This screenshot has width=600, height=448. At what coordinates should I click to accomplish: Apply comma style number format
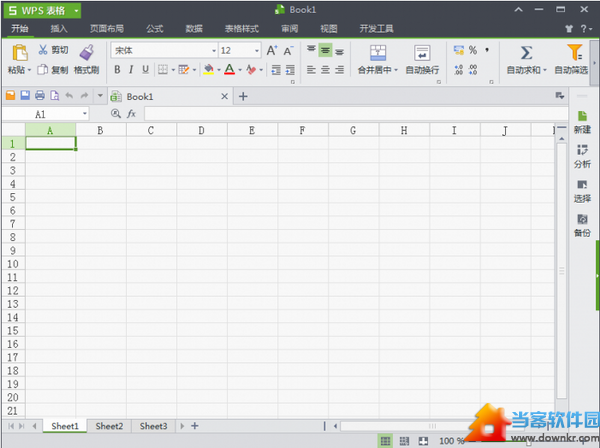pyautogui.click(x=487, y=50)
